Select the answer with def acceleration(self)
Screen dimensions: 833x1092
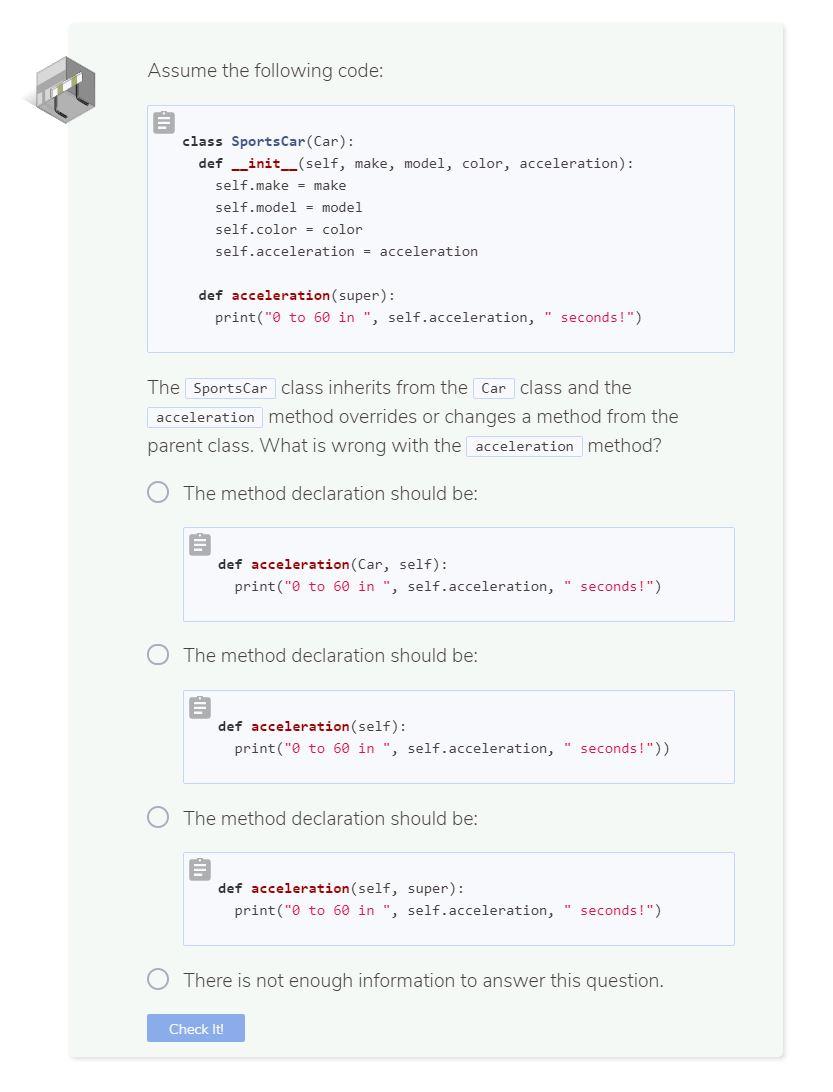pyautogui.click(x=158, y=654)
